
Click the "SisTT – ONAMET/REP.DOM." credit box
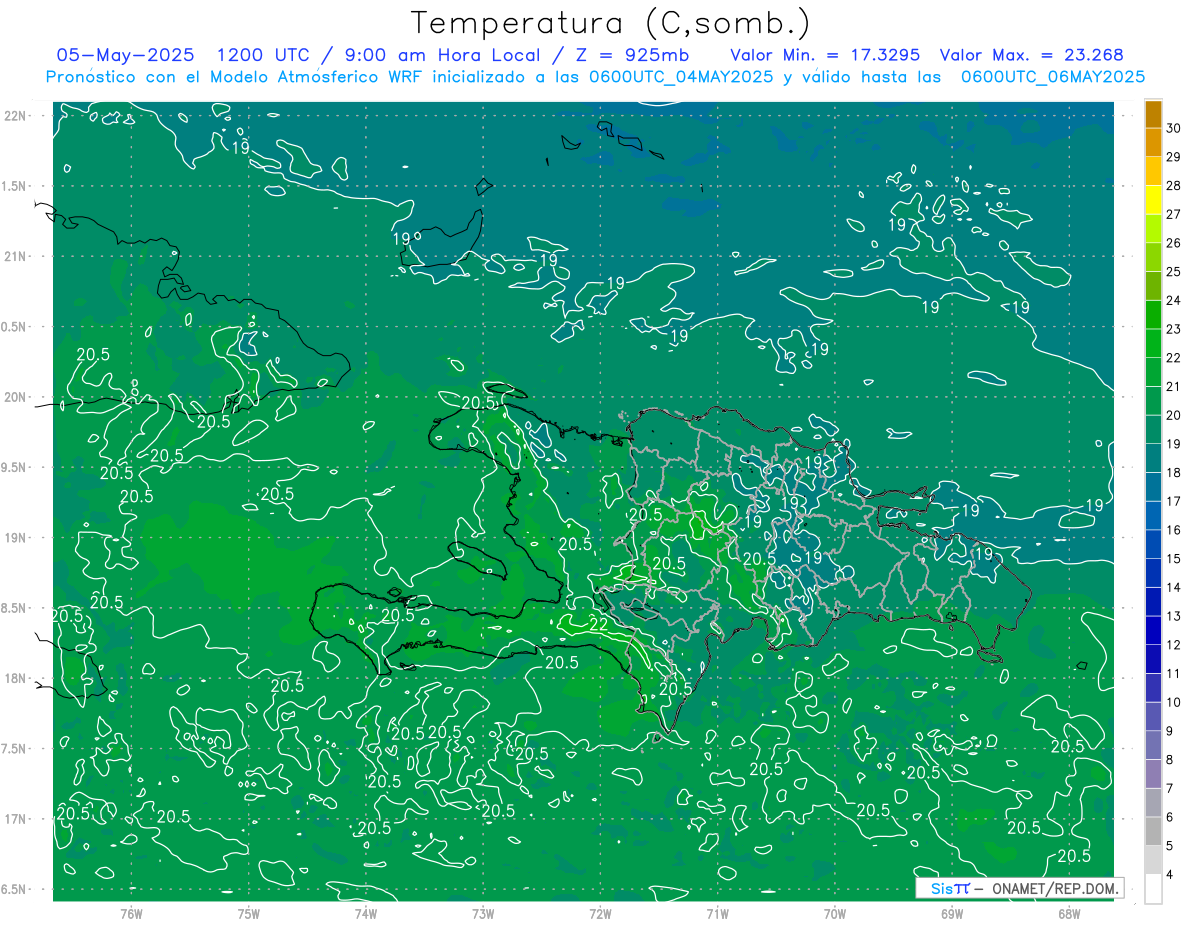click(1019, 888)
